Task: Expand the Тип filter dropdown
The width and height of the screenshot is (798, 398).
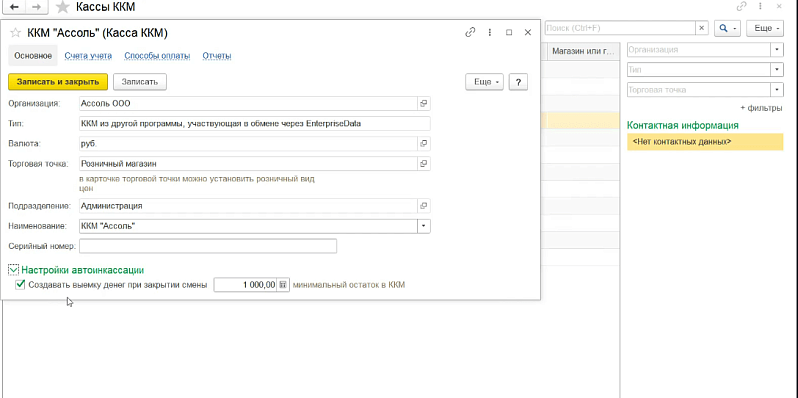Action: [x=777, y=69]
